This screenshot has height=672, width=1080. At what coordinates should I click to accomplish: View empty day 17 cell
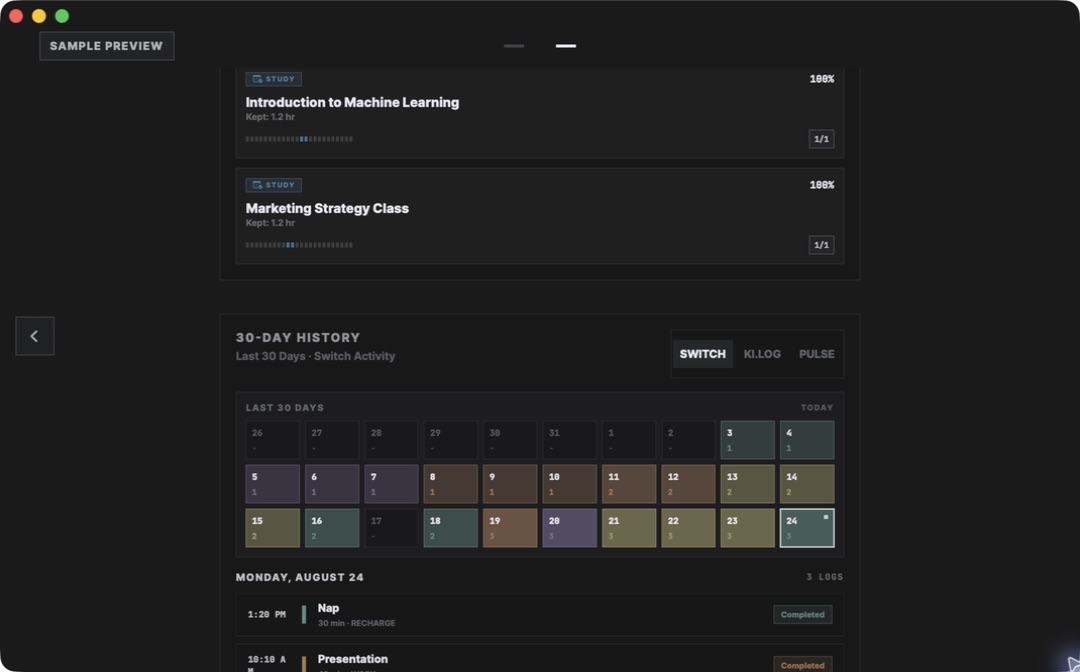pos(391,528)
